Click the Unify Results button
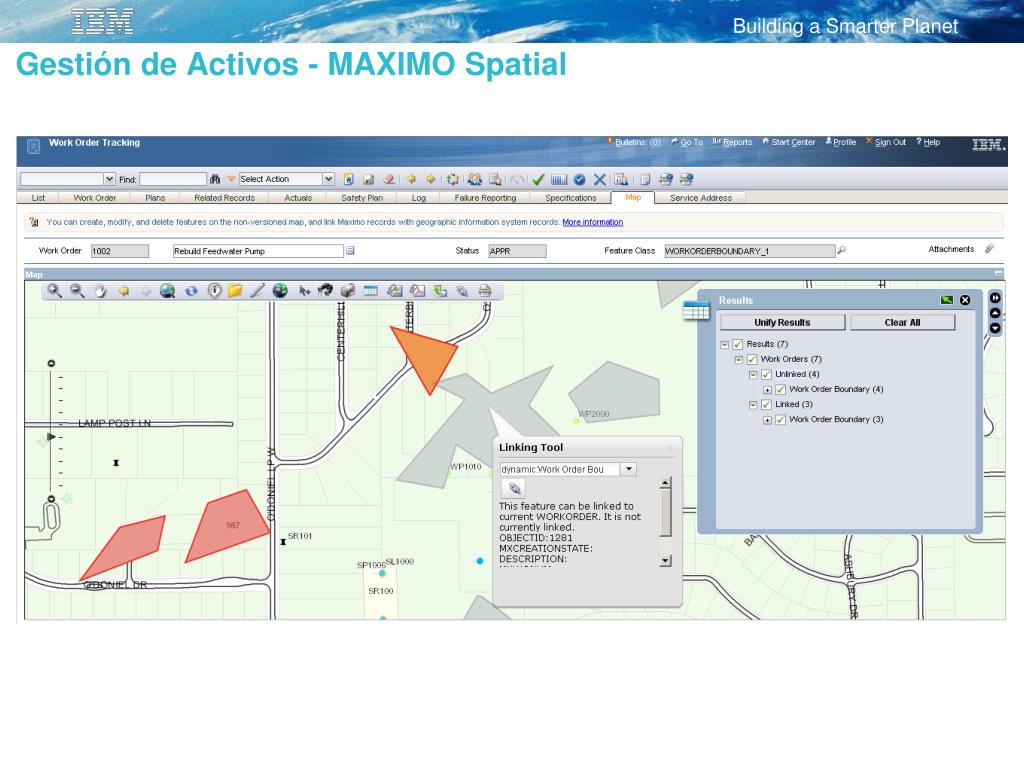1024x768 pixels. click(782, 323)
